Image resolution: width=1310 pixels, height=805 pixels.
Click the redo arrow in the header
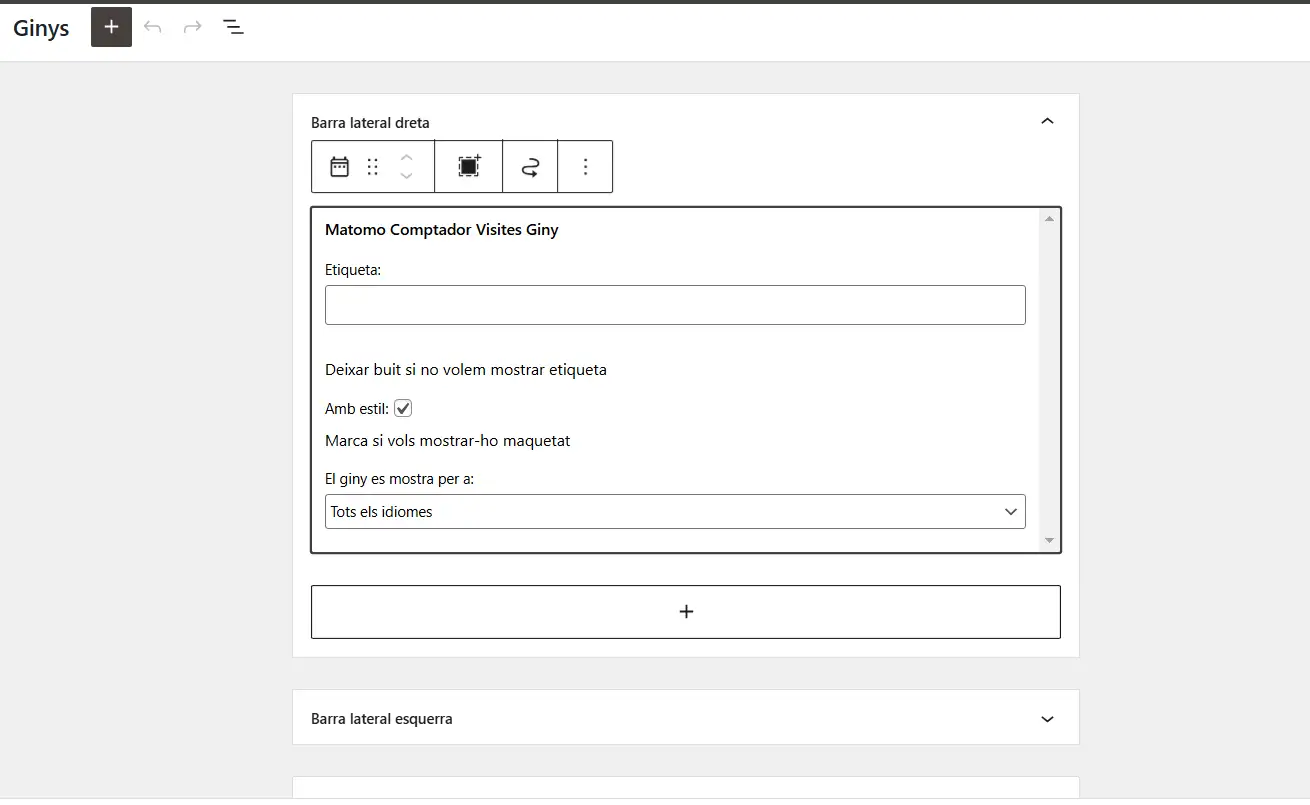pyautogui.click(x=193, y=27)
